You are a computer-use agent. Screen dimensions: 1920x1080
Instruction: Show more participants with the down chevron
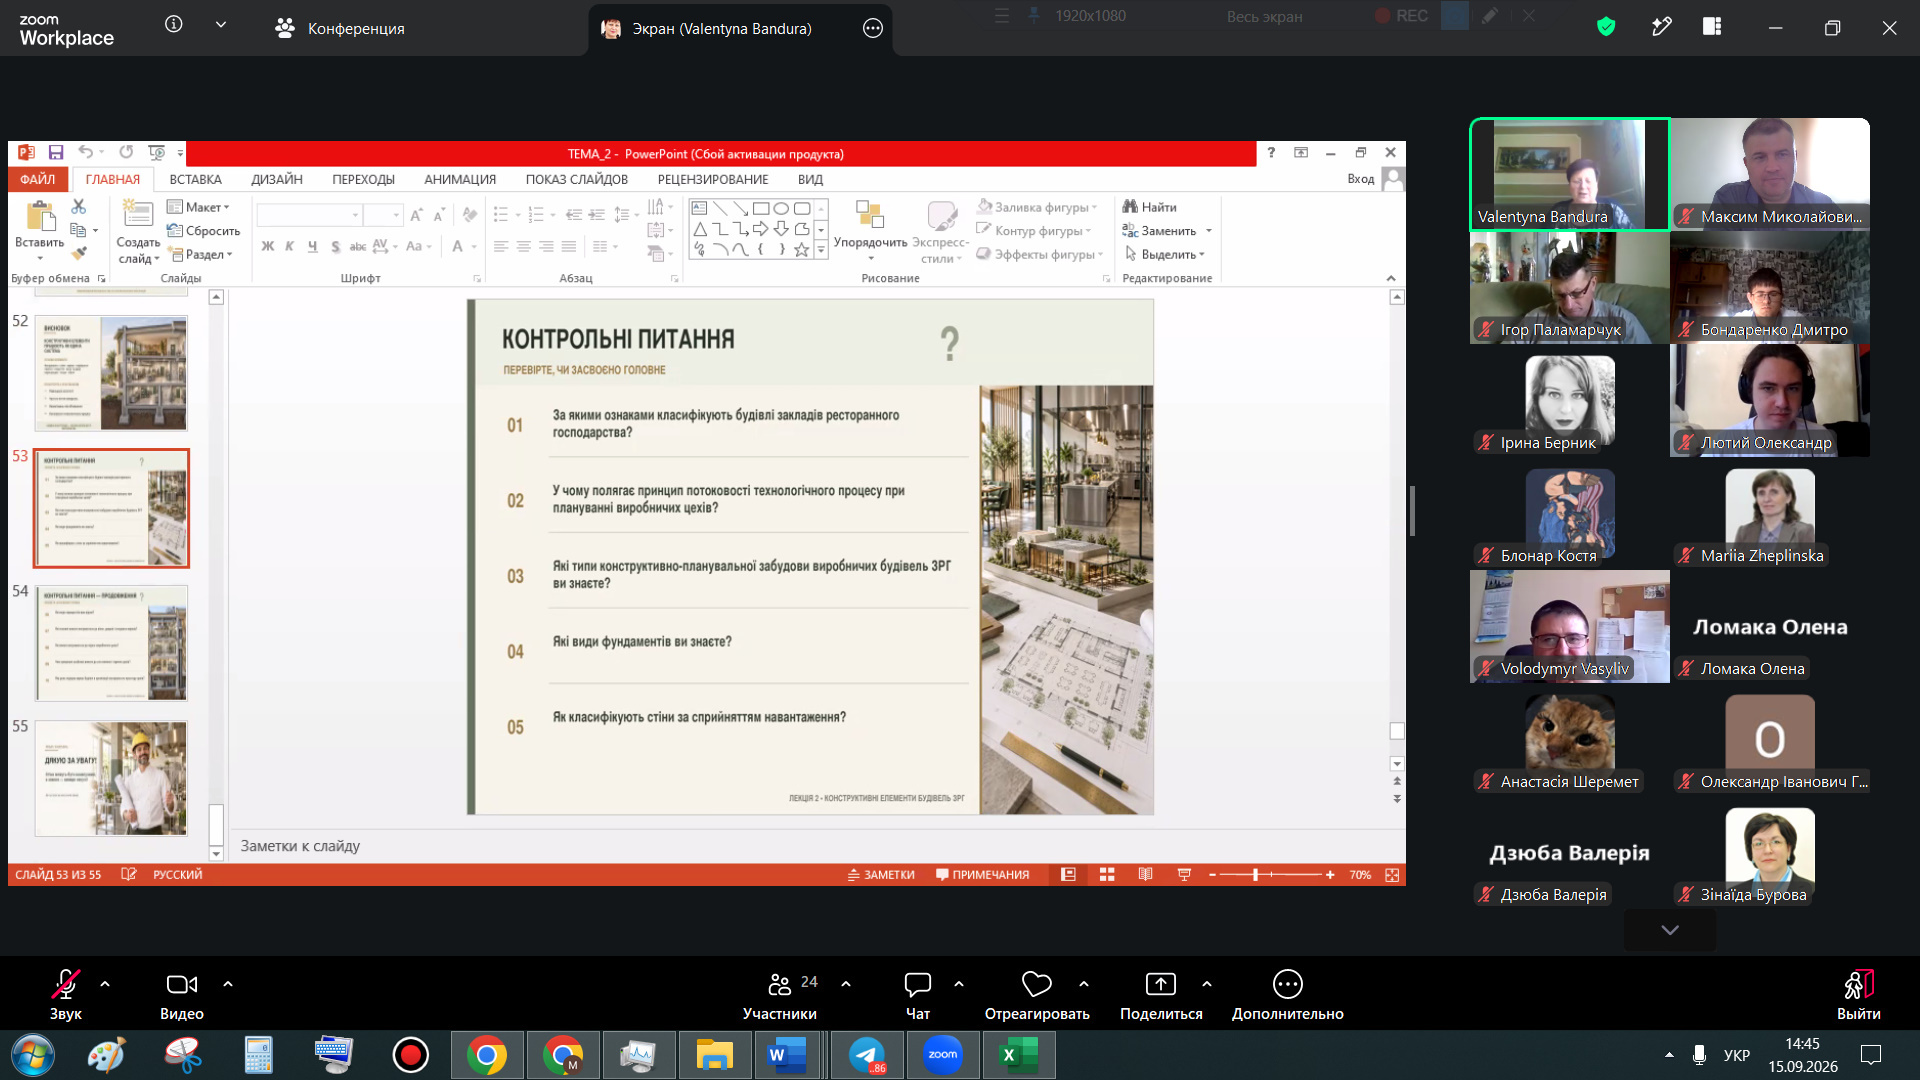(x=1670, y=930)
